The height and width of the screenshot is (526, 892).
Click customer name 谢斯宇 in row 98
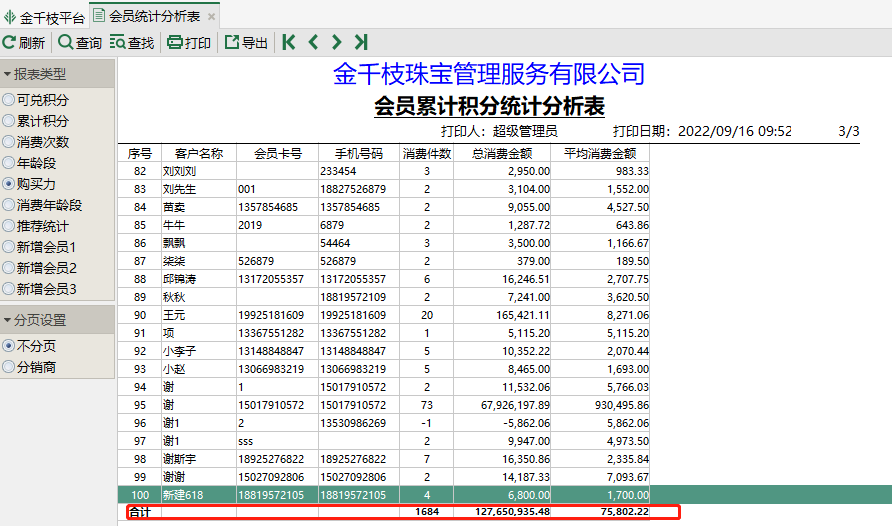(179, 459)
